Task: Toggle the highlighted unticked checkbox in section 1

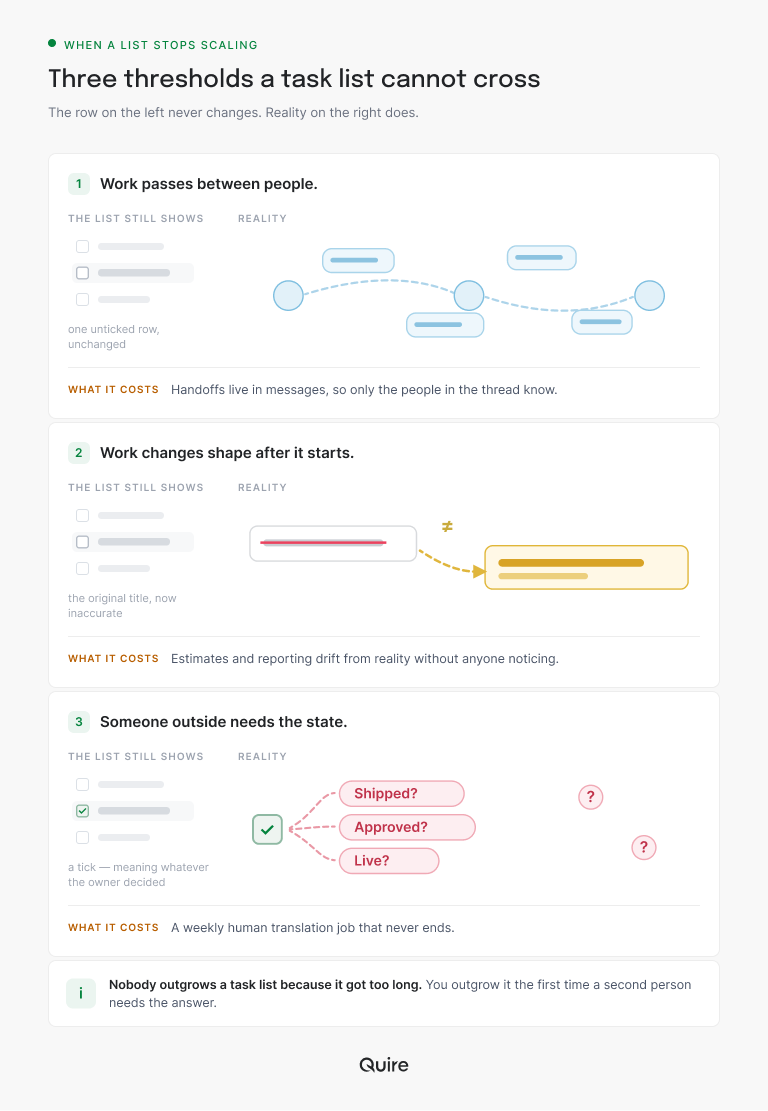Action: (83, 273)
